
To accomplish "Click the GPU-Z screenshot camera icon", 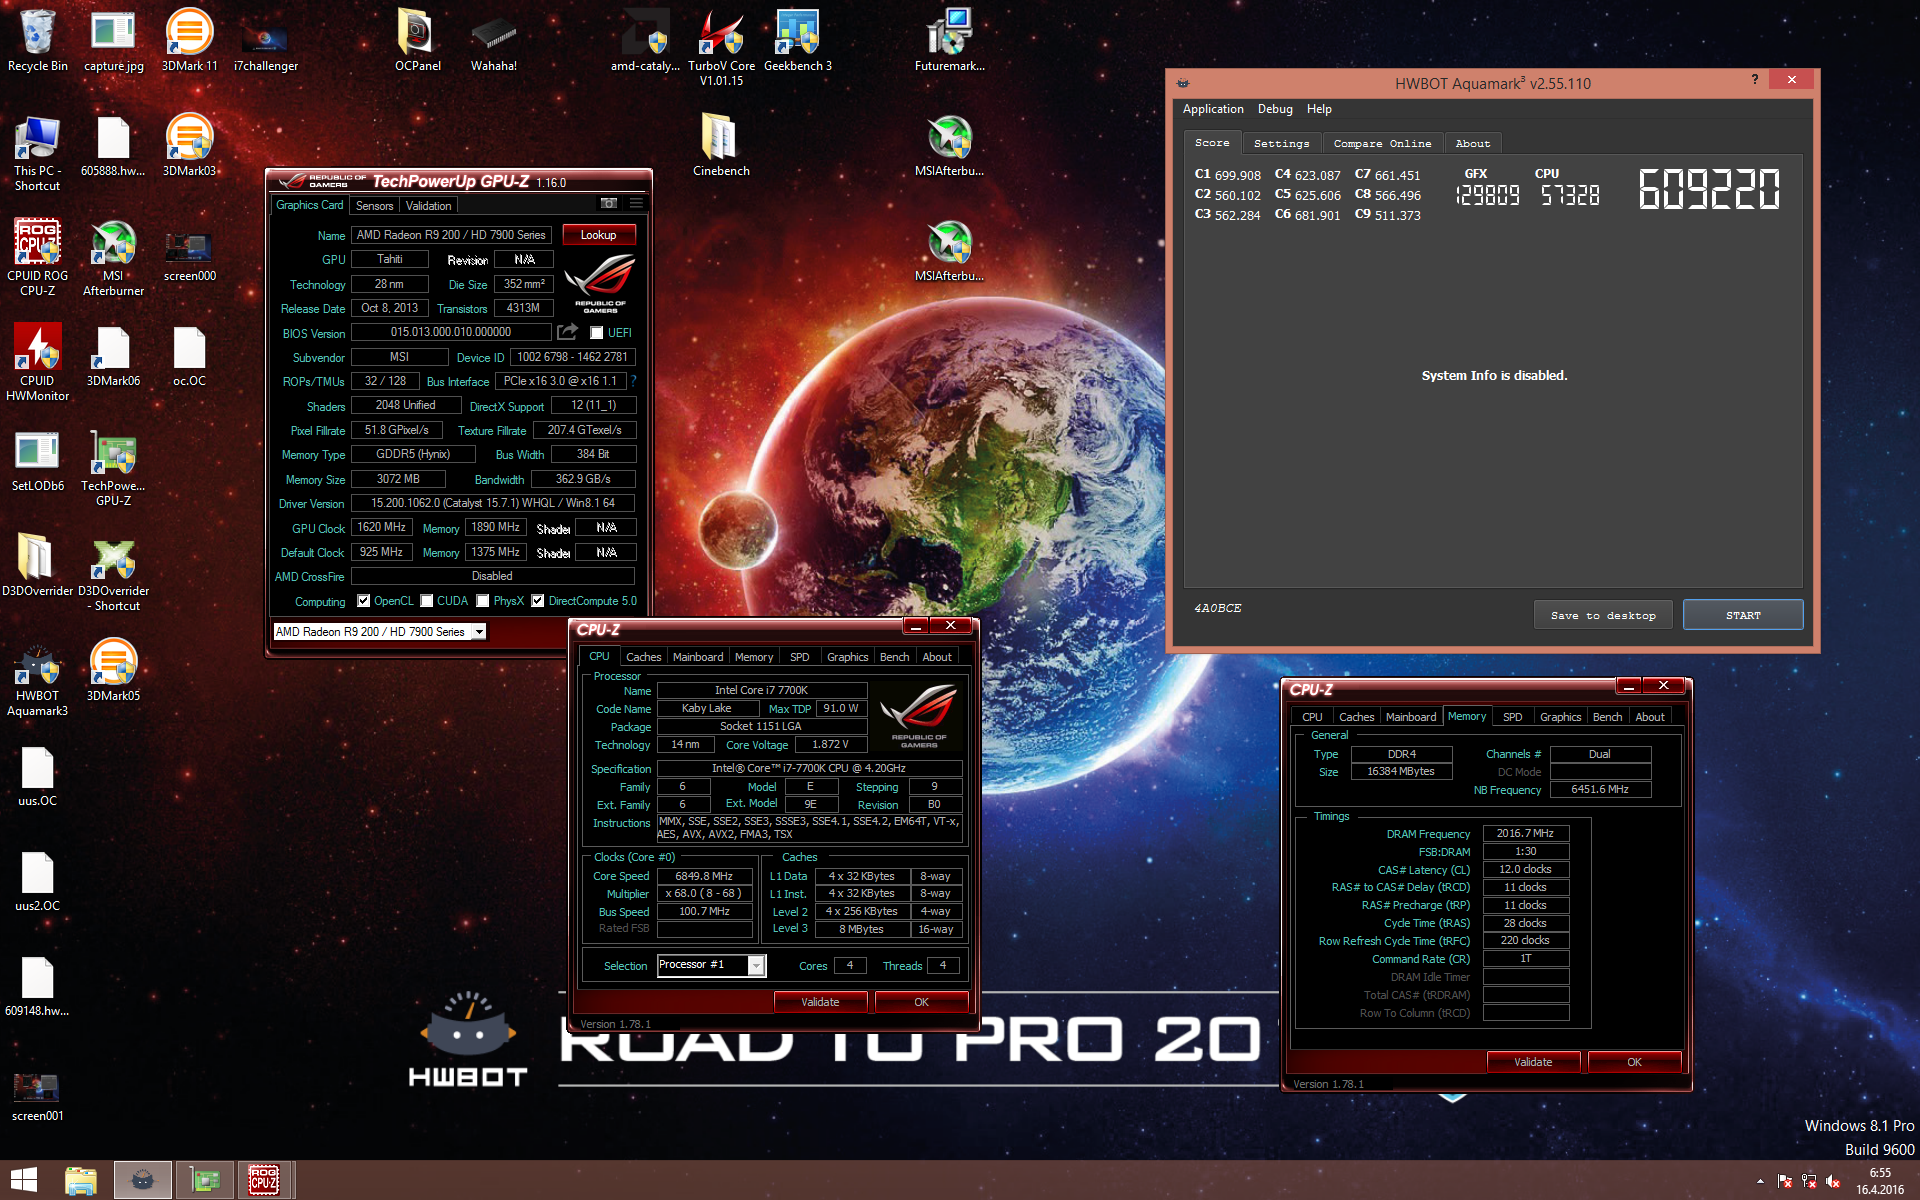I will pyautogui.click(x=608, y=204).
